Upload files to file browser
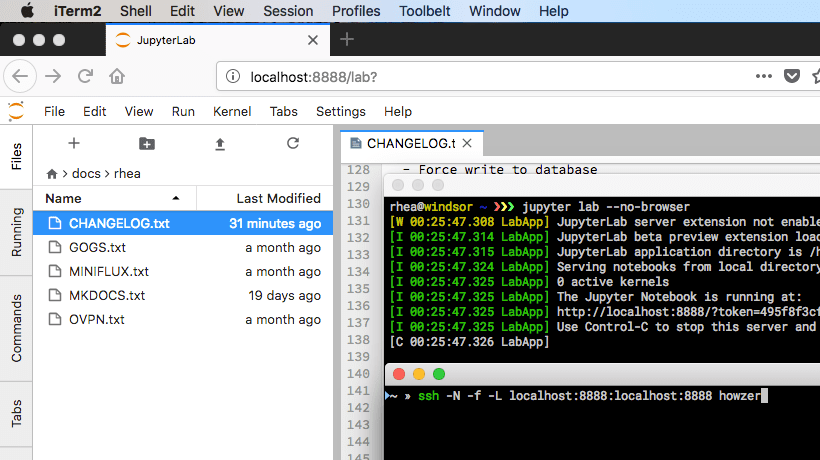The width and height of the screenshot is (820, 460). (x=220, y=144)
